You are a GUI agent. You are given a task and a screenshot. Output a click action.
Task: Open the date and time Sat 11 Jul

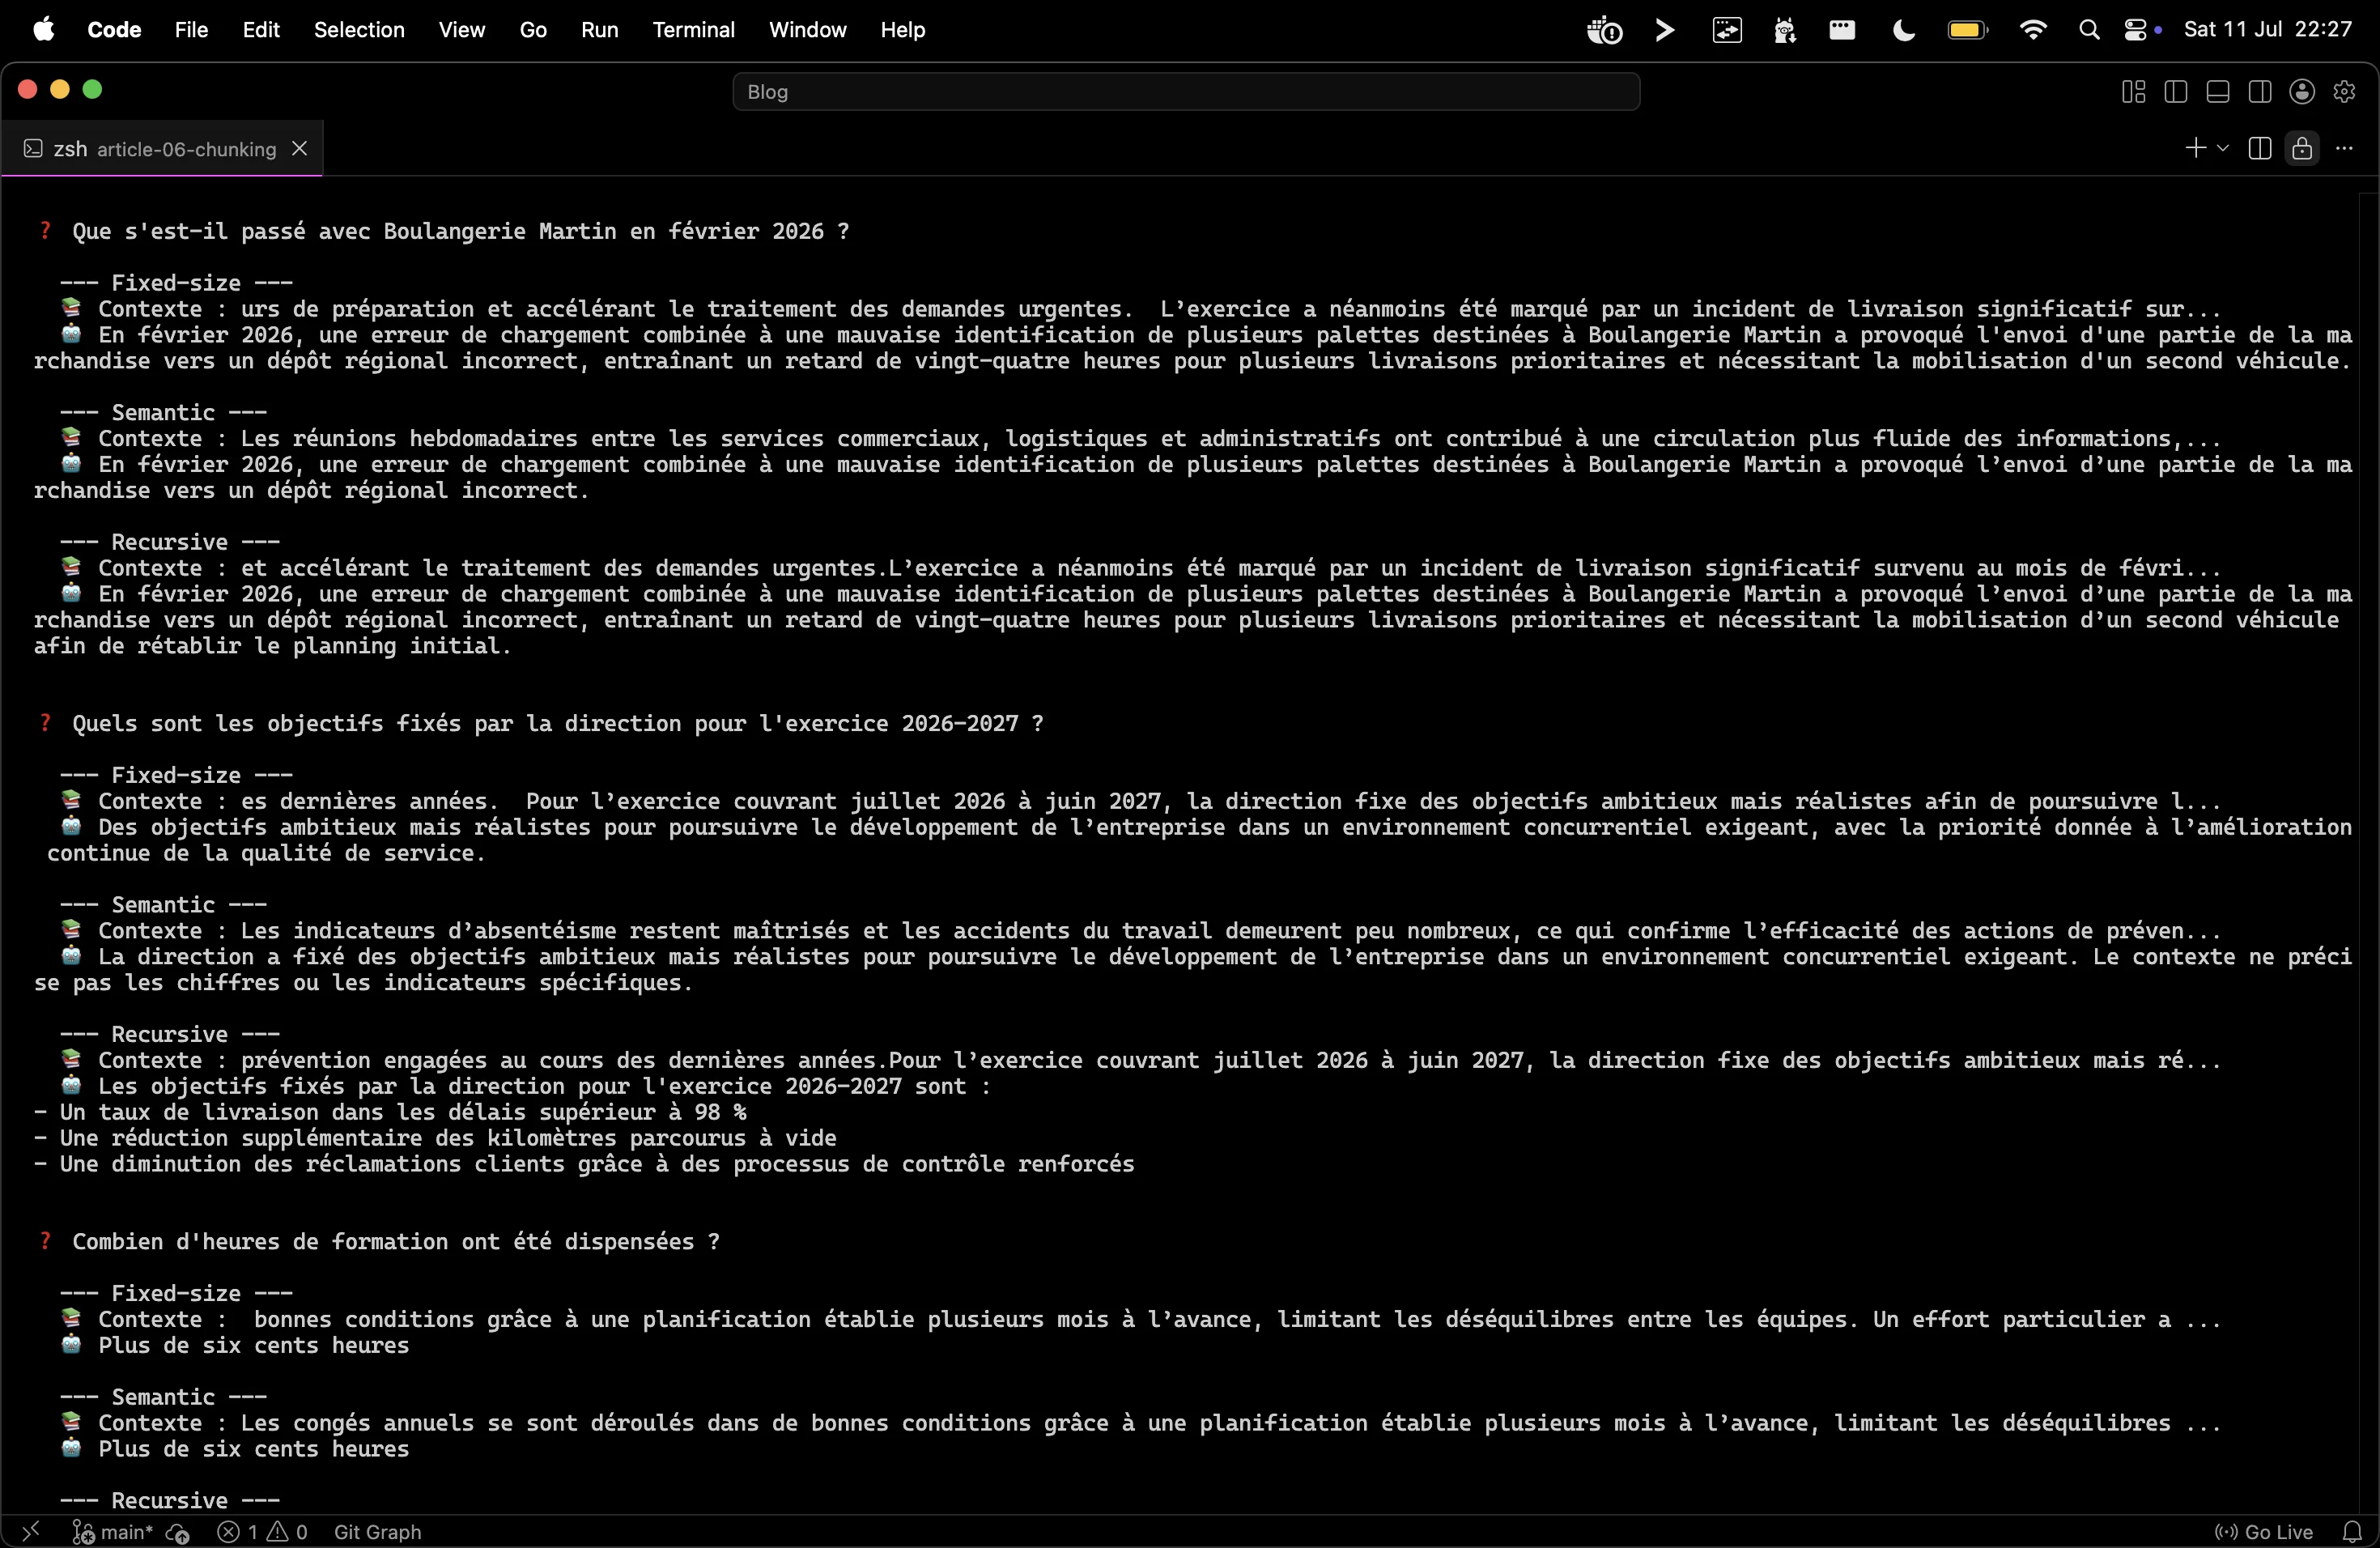tap(2267, 30)
